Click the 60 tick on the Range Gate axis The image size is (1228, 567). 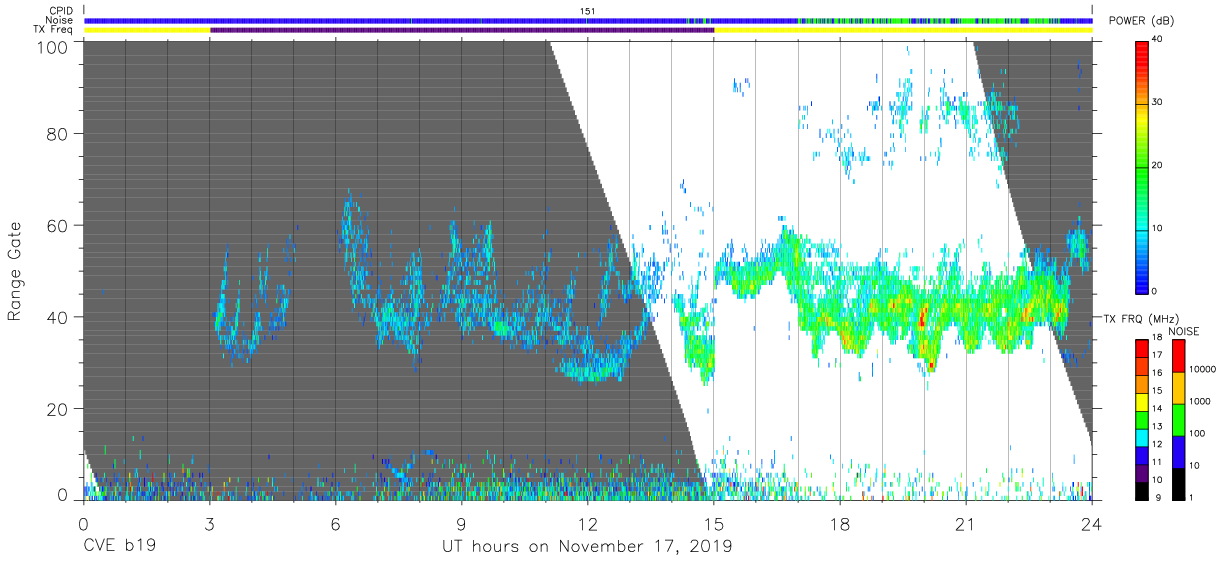[x=56, y=226]
